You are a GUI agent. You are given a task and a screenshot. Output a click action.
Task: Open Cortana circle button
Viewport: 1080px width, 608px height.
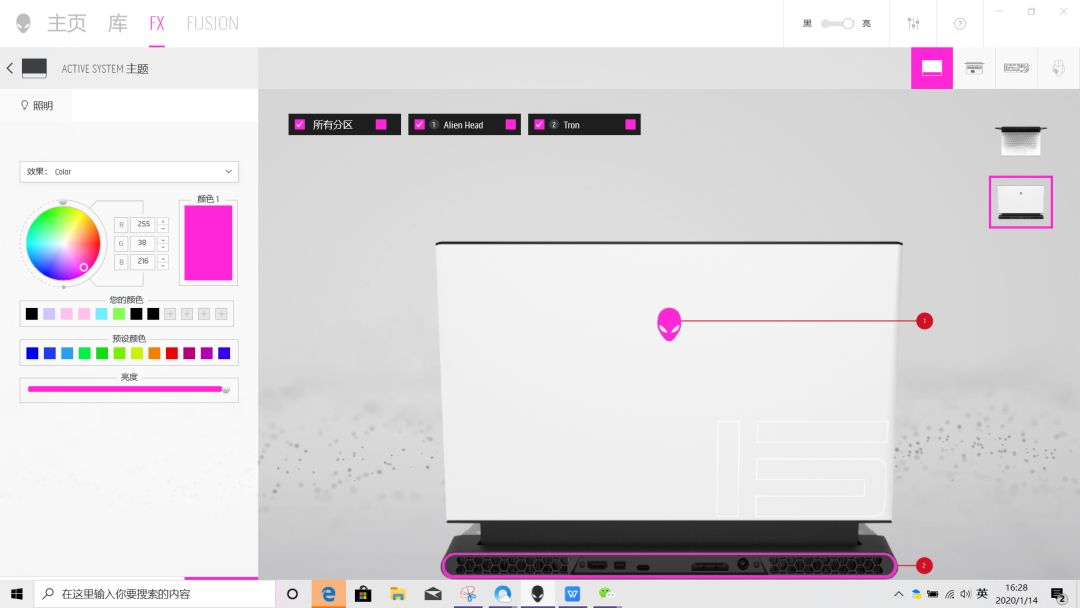point(293,594)
